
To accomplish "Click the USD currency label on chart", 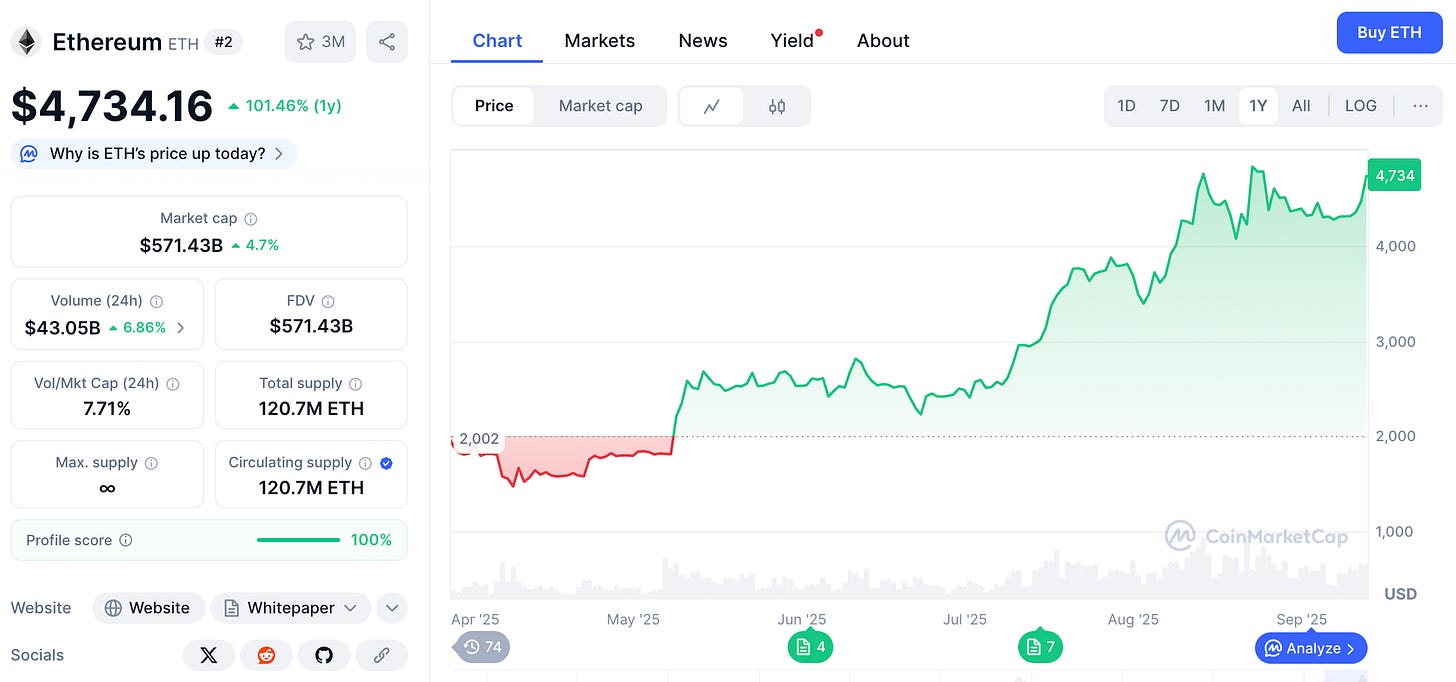I will (1400, 594).
